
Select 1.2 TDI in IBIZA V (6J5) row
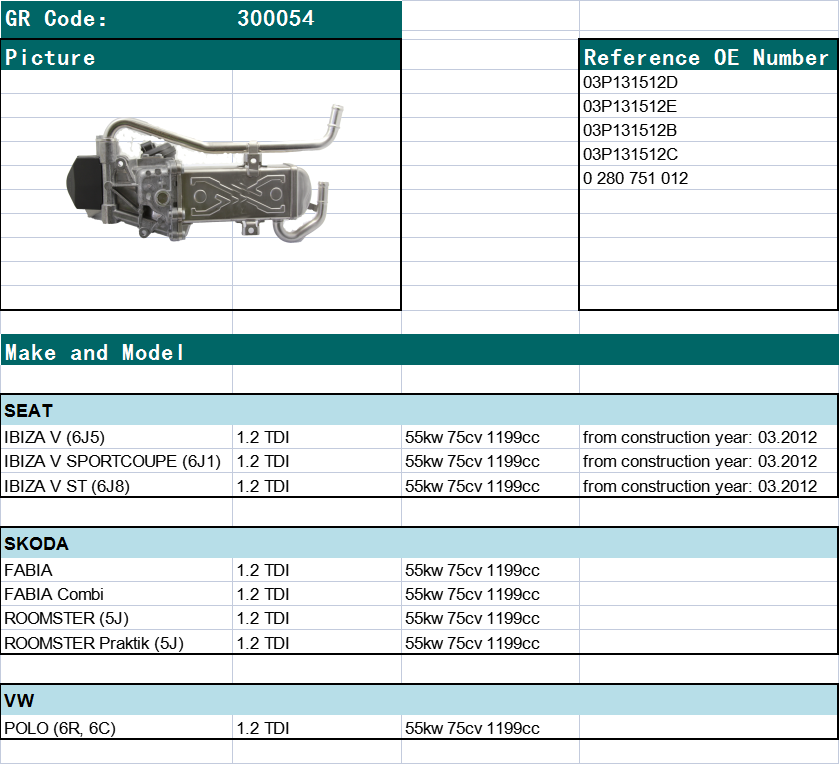pos(317,437)
